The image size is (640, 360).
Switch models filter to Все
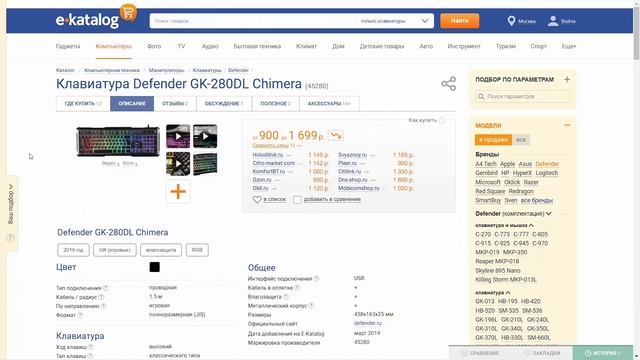[521, 140]
